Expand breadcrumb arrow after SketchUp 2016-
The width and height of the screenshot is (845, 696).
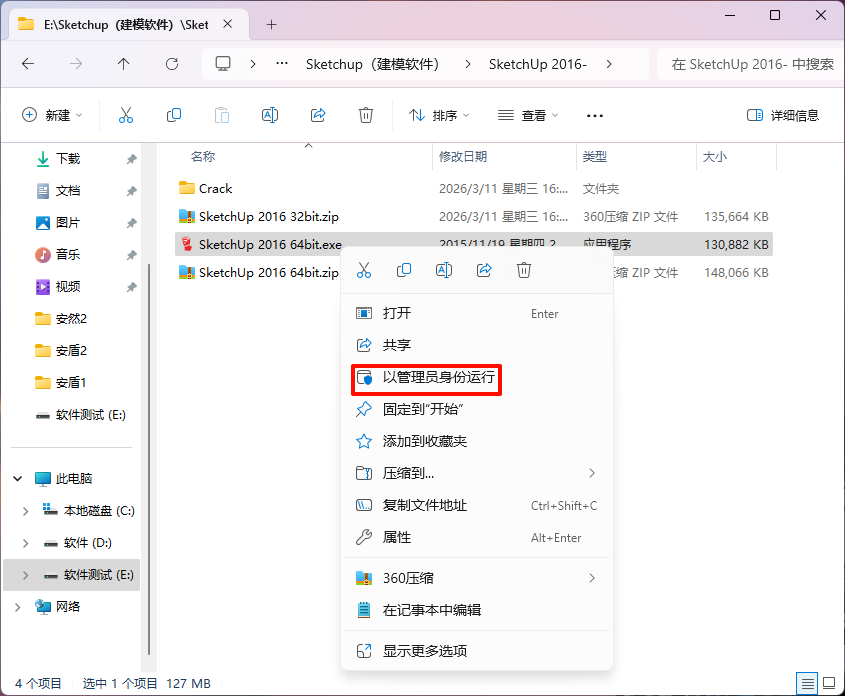click(609, 64)
